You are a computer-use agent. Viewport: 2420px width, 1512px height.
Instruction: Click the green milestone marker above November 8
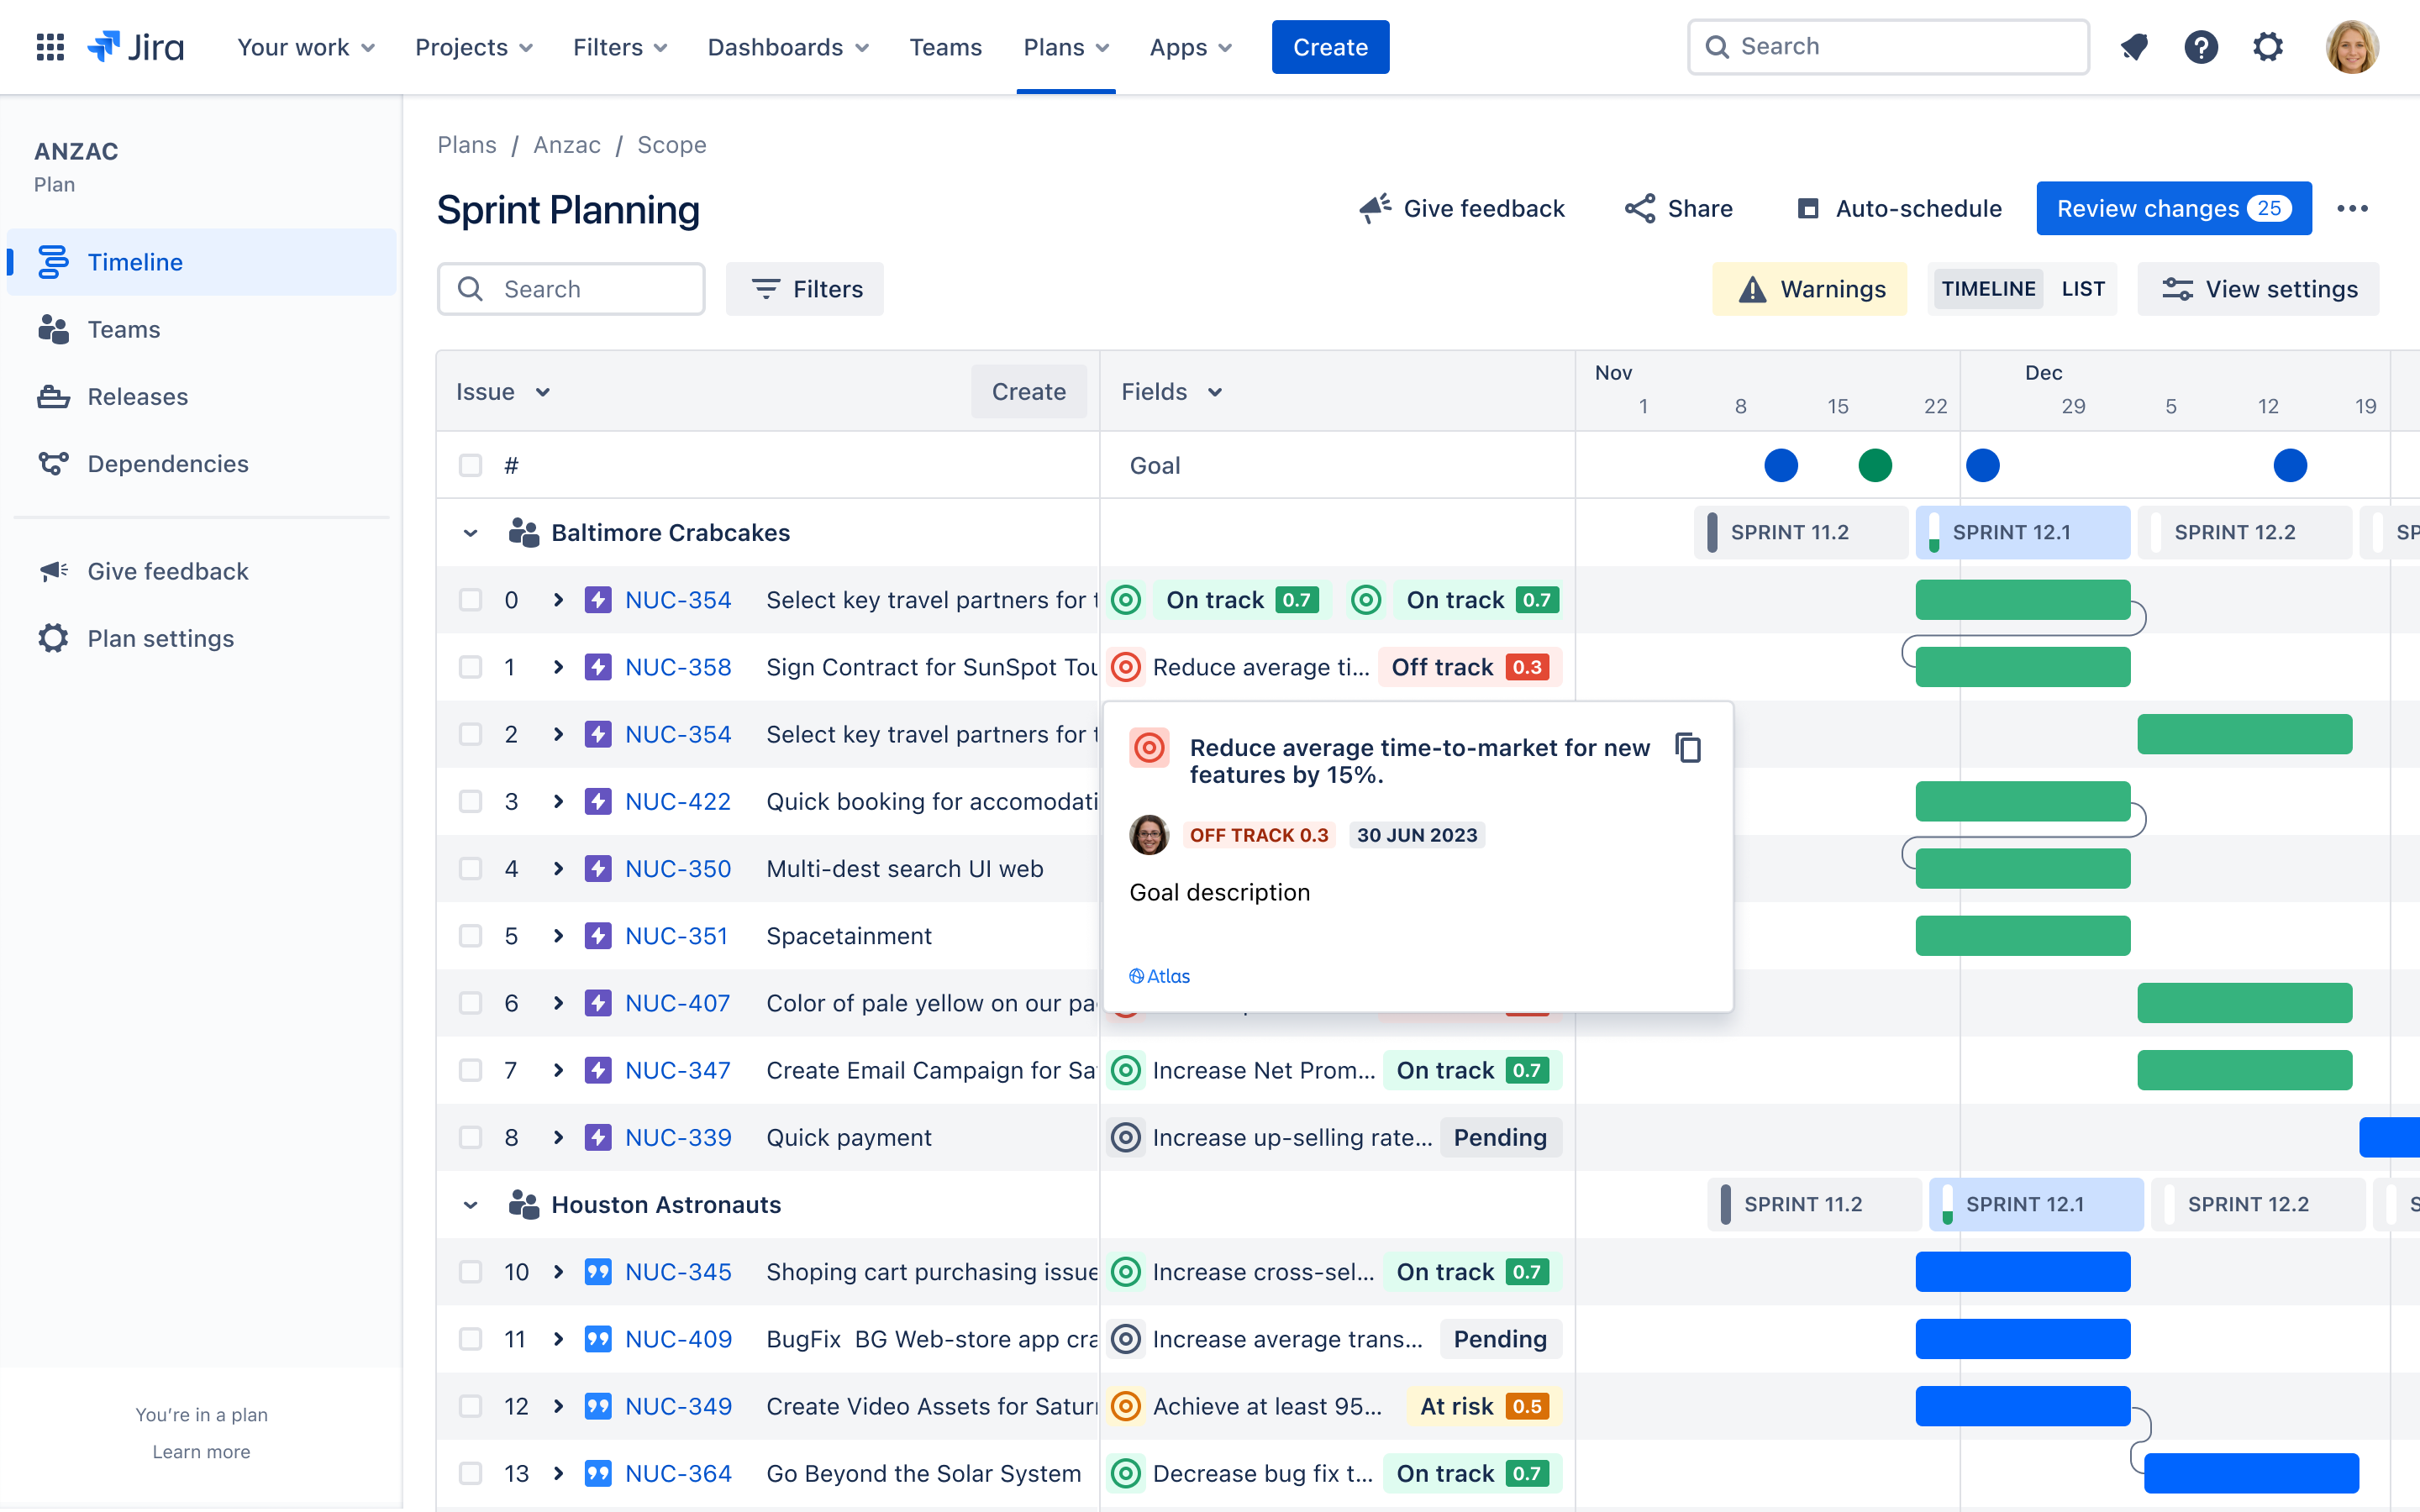[1875, 465]
